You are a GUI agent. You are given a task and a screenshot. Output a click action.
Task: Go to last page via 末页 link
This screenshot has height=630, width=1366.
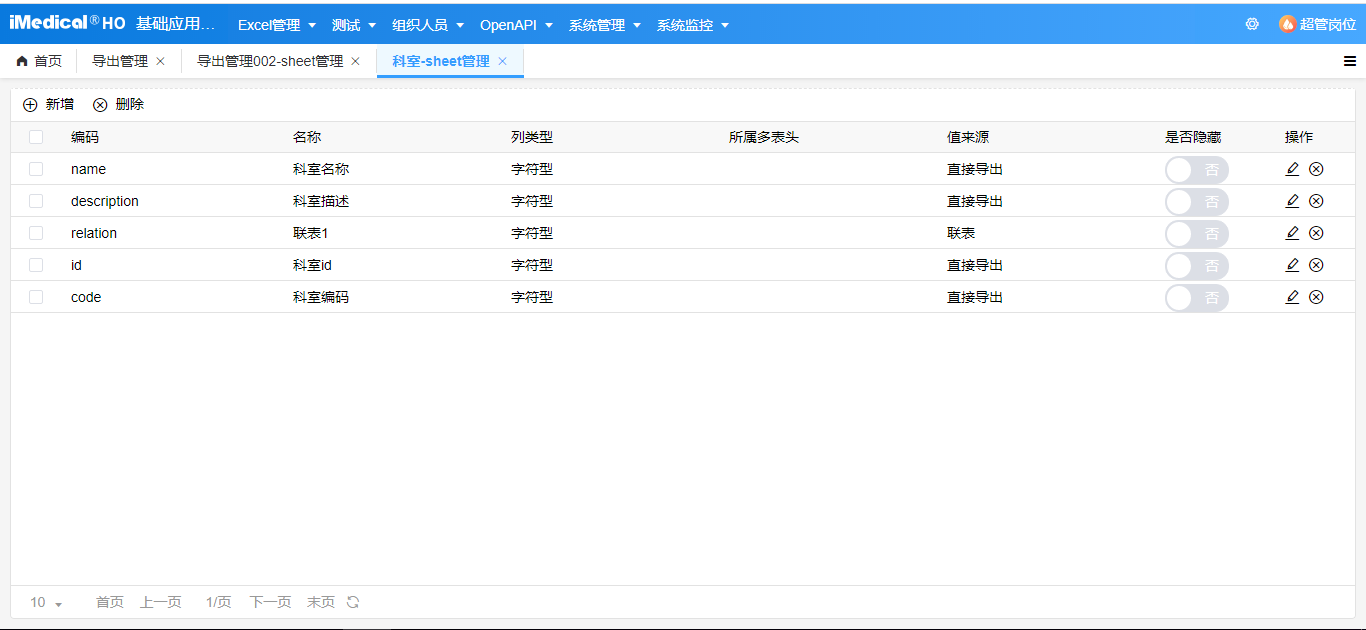pyautogui.click(x=321, y=602)
